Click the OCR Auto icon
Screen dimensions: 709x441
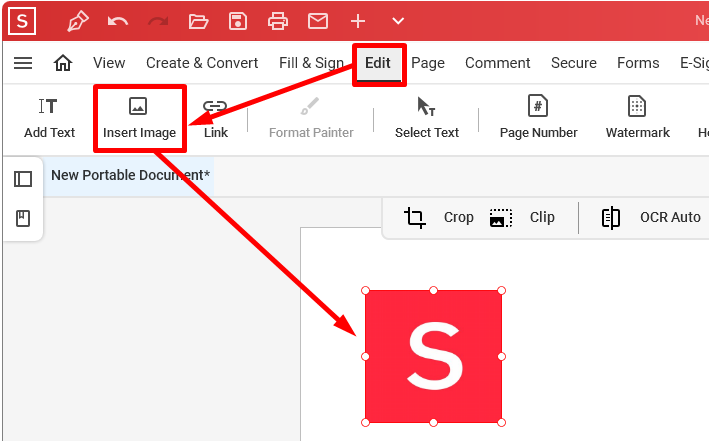[611, 218]
